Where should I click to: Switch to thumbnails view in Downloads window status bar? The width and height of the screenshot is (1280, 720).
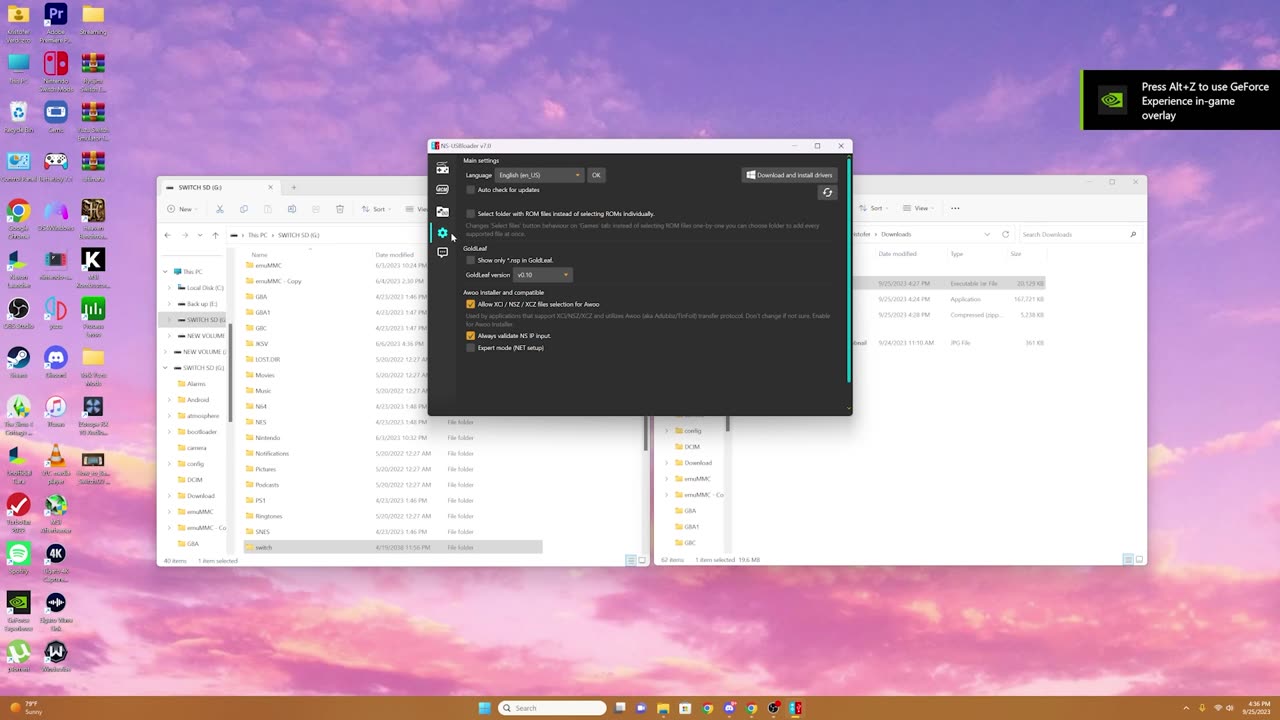pyautogui.click(x=1138, y=560)
